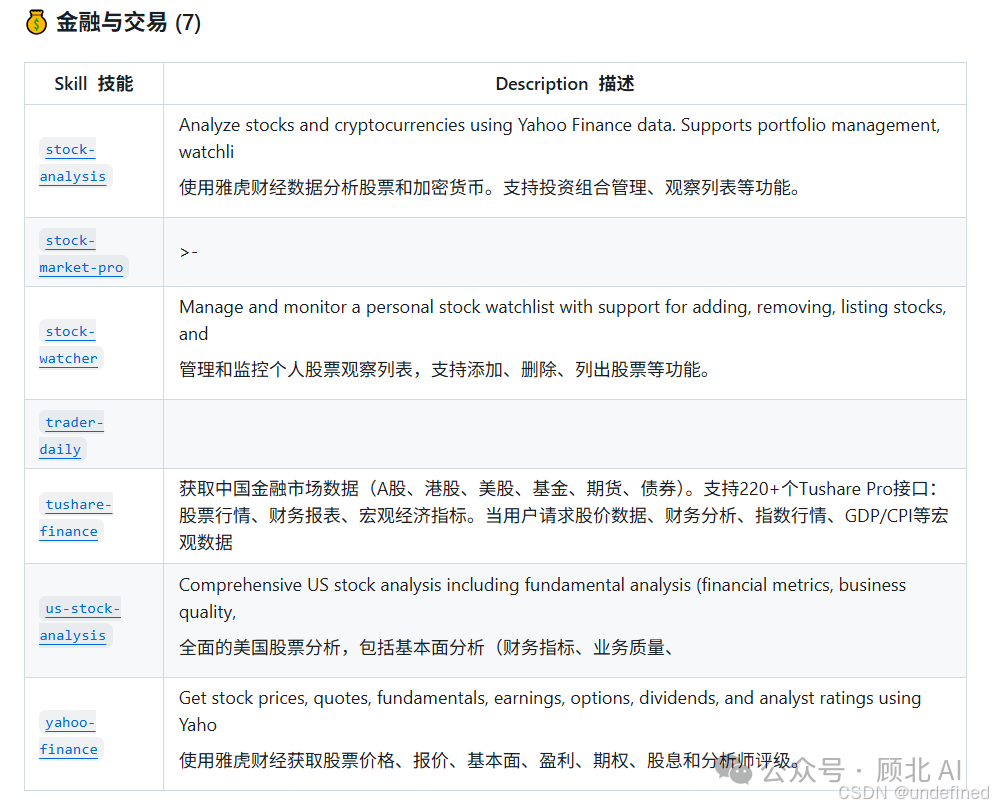Viewport: 993px width, 810px height.
Task: Click the 'Skill 技能' column header
Action: click(94, 84)
